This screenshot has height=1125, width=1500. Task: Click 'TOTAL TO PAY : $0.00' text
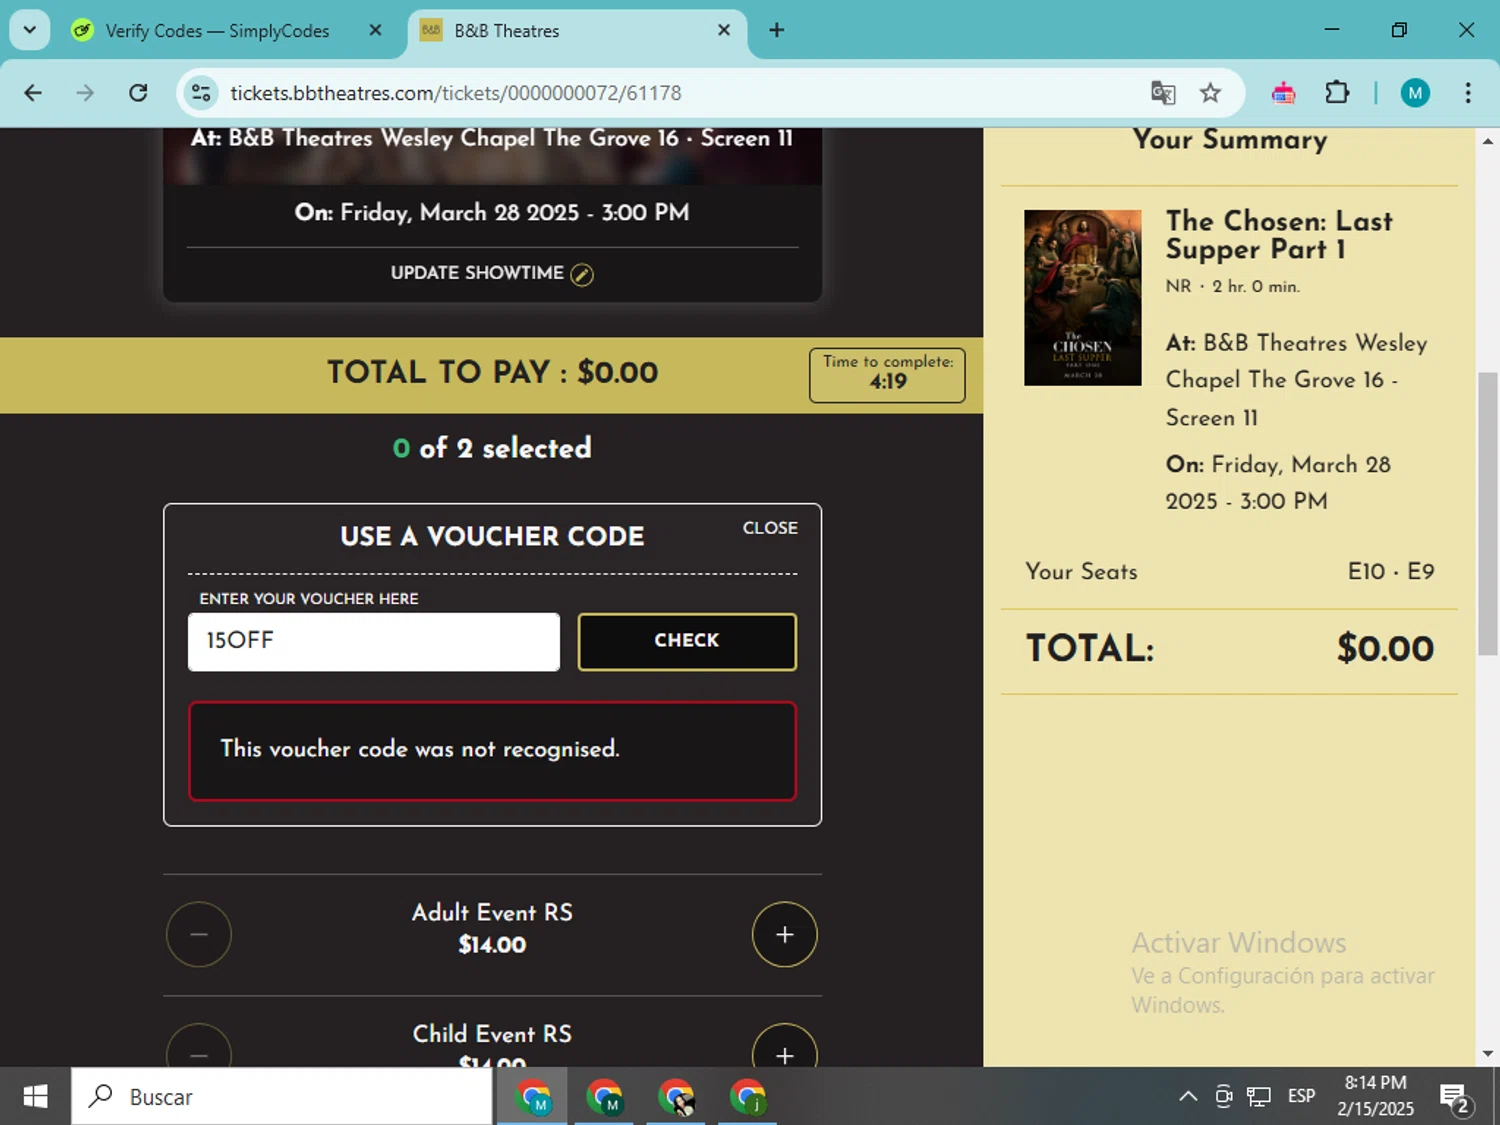(492, 372)
